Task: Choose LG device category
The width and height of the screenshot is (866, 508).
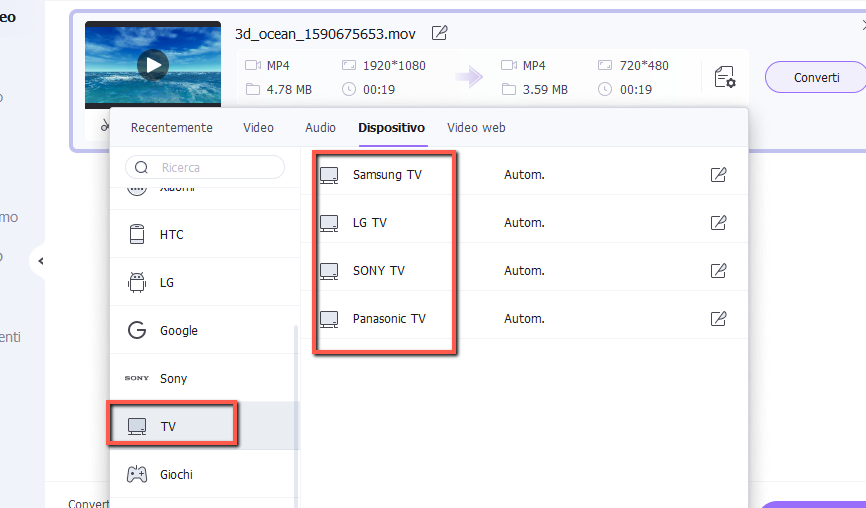Action: [x=166, y=283]
